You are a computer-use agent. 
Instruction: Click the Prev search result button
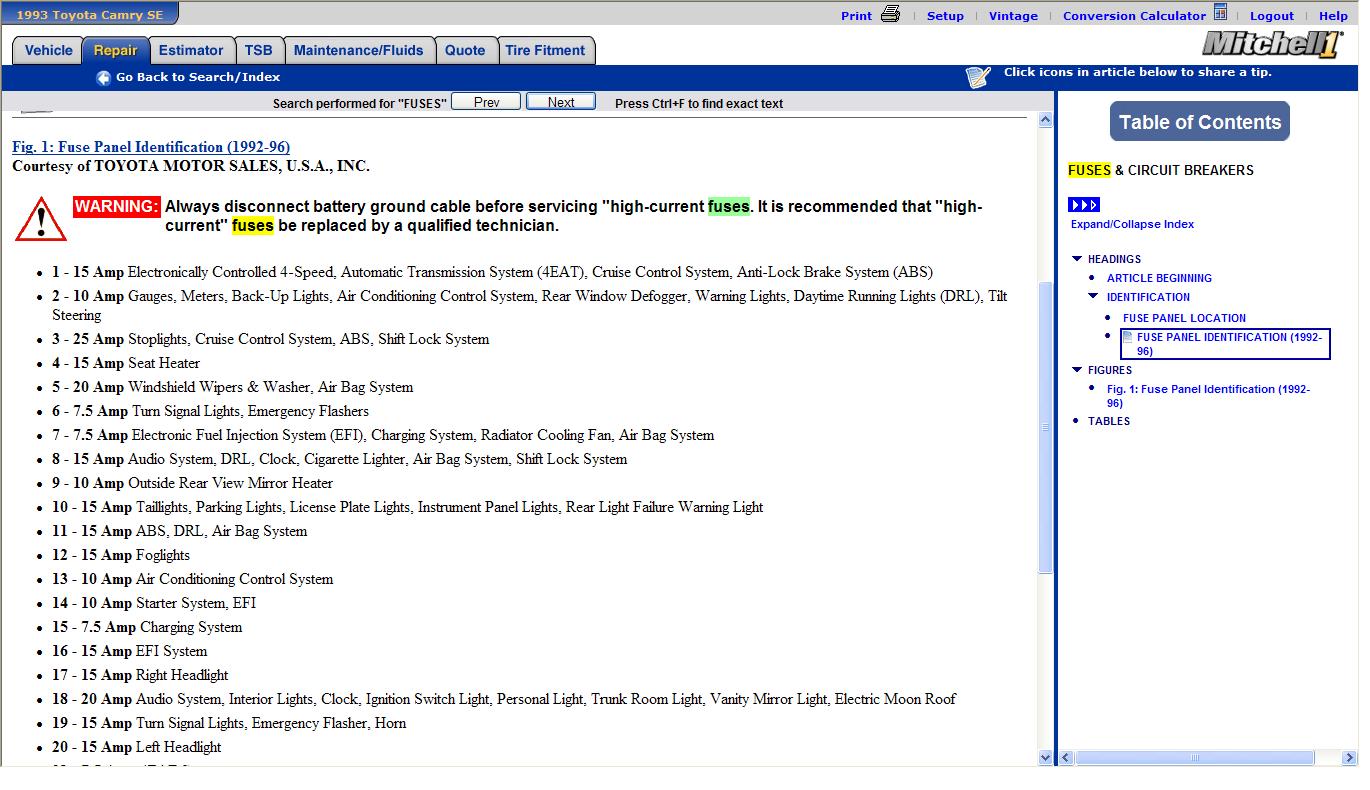coord(486,102)
